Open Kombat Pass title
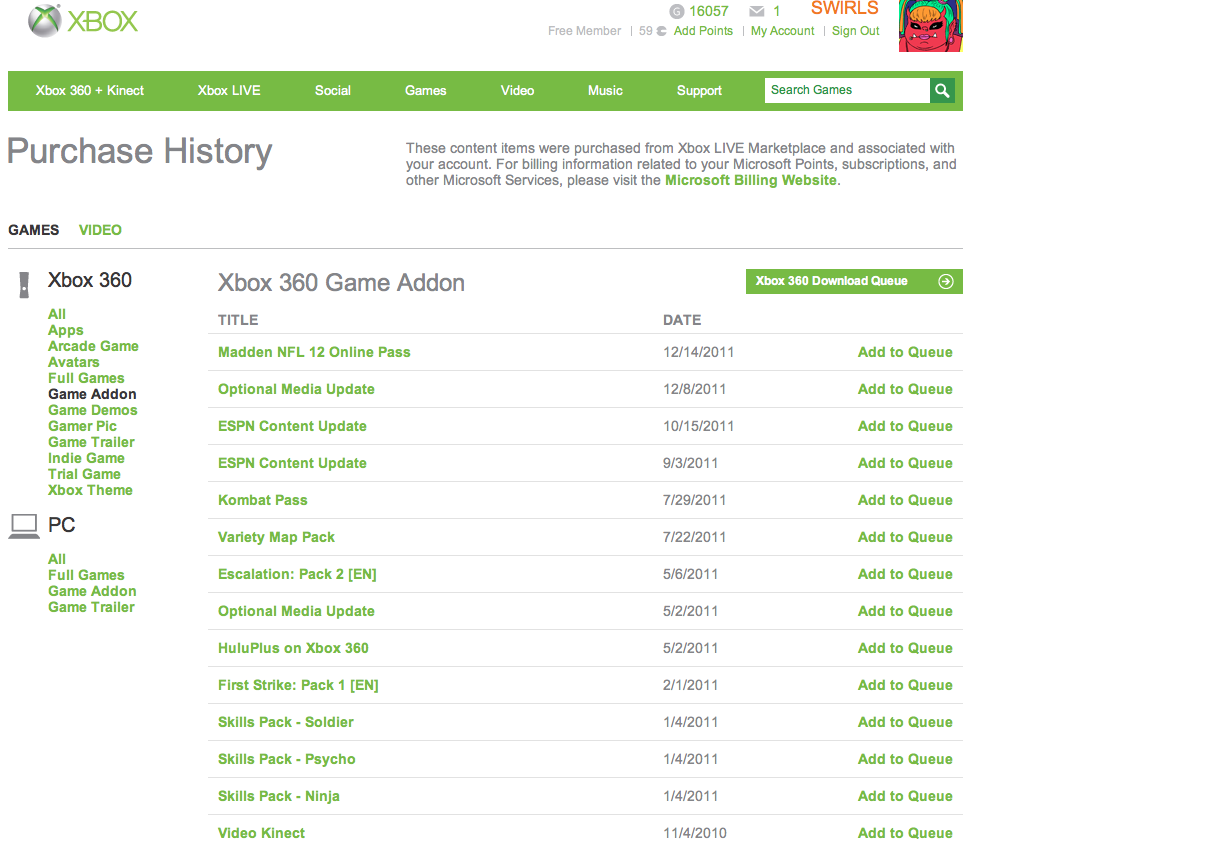Image resolution: width=1219 pixels, height=851 pixels. coord(263,500)
